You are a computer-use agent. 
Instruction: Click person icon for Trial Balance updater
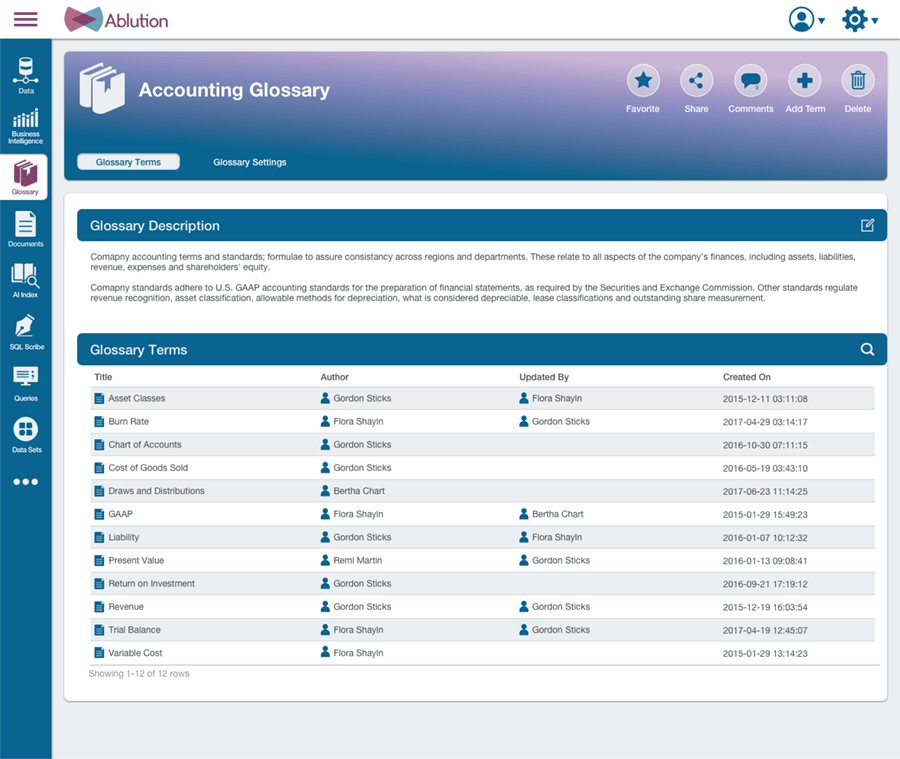tap(523, 629)
